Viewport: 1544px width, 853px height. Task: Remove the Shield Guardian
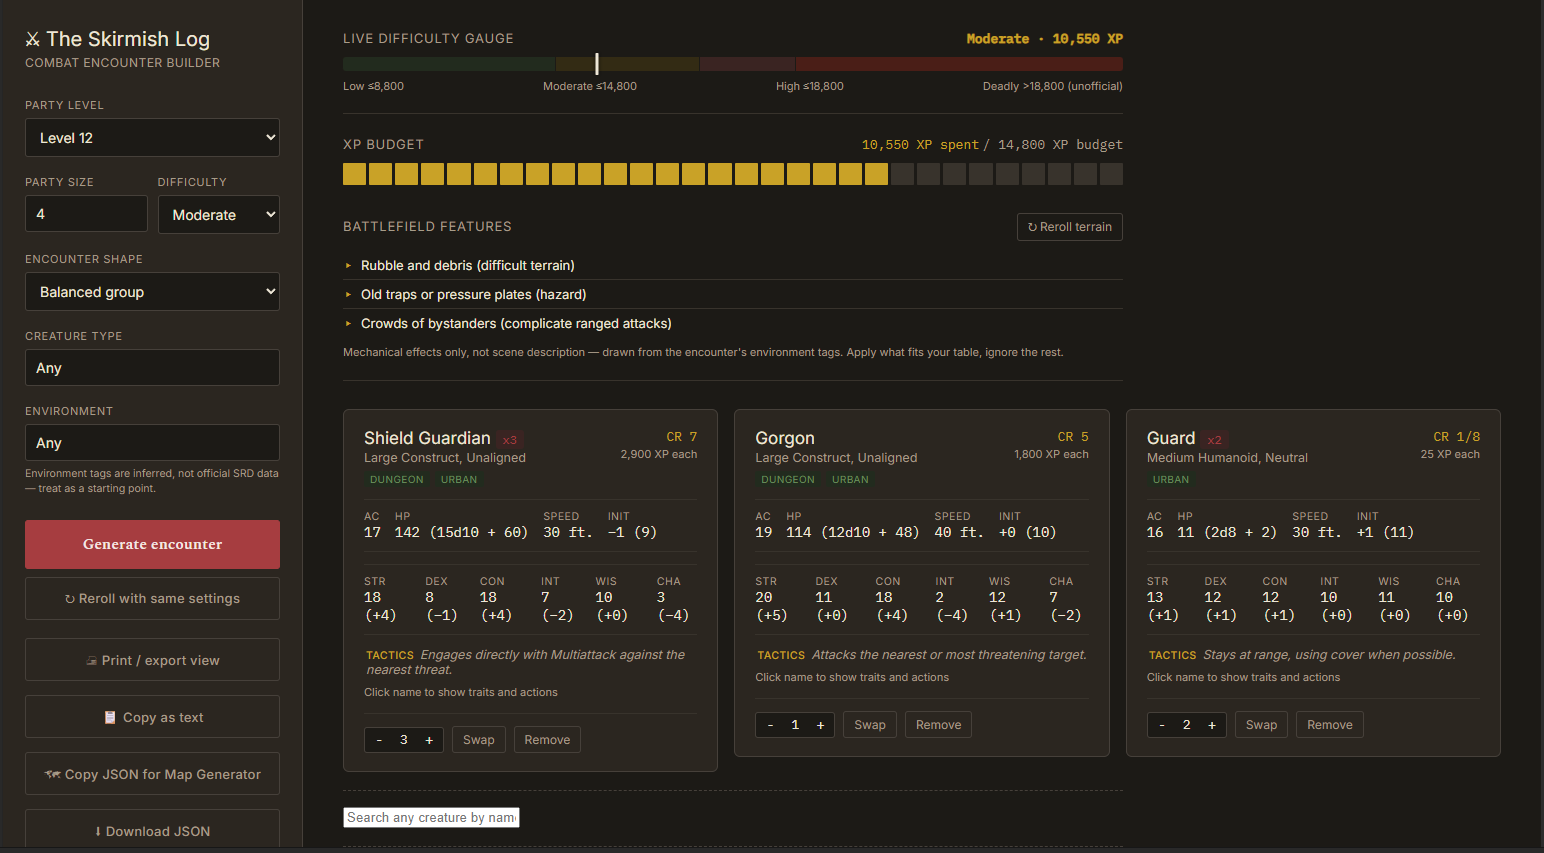click(547, 740)
